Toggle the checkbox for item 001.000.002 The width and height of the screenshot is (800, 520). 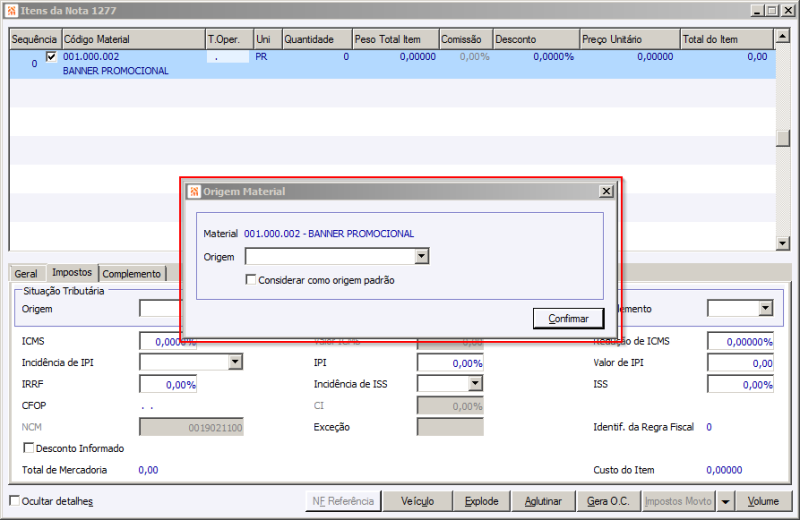[51, 57]
